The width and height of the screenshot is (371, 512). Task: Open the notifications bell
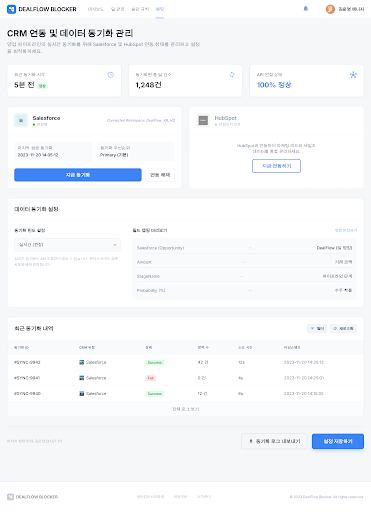[306, 9]
